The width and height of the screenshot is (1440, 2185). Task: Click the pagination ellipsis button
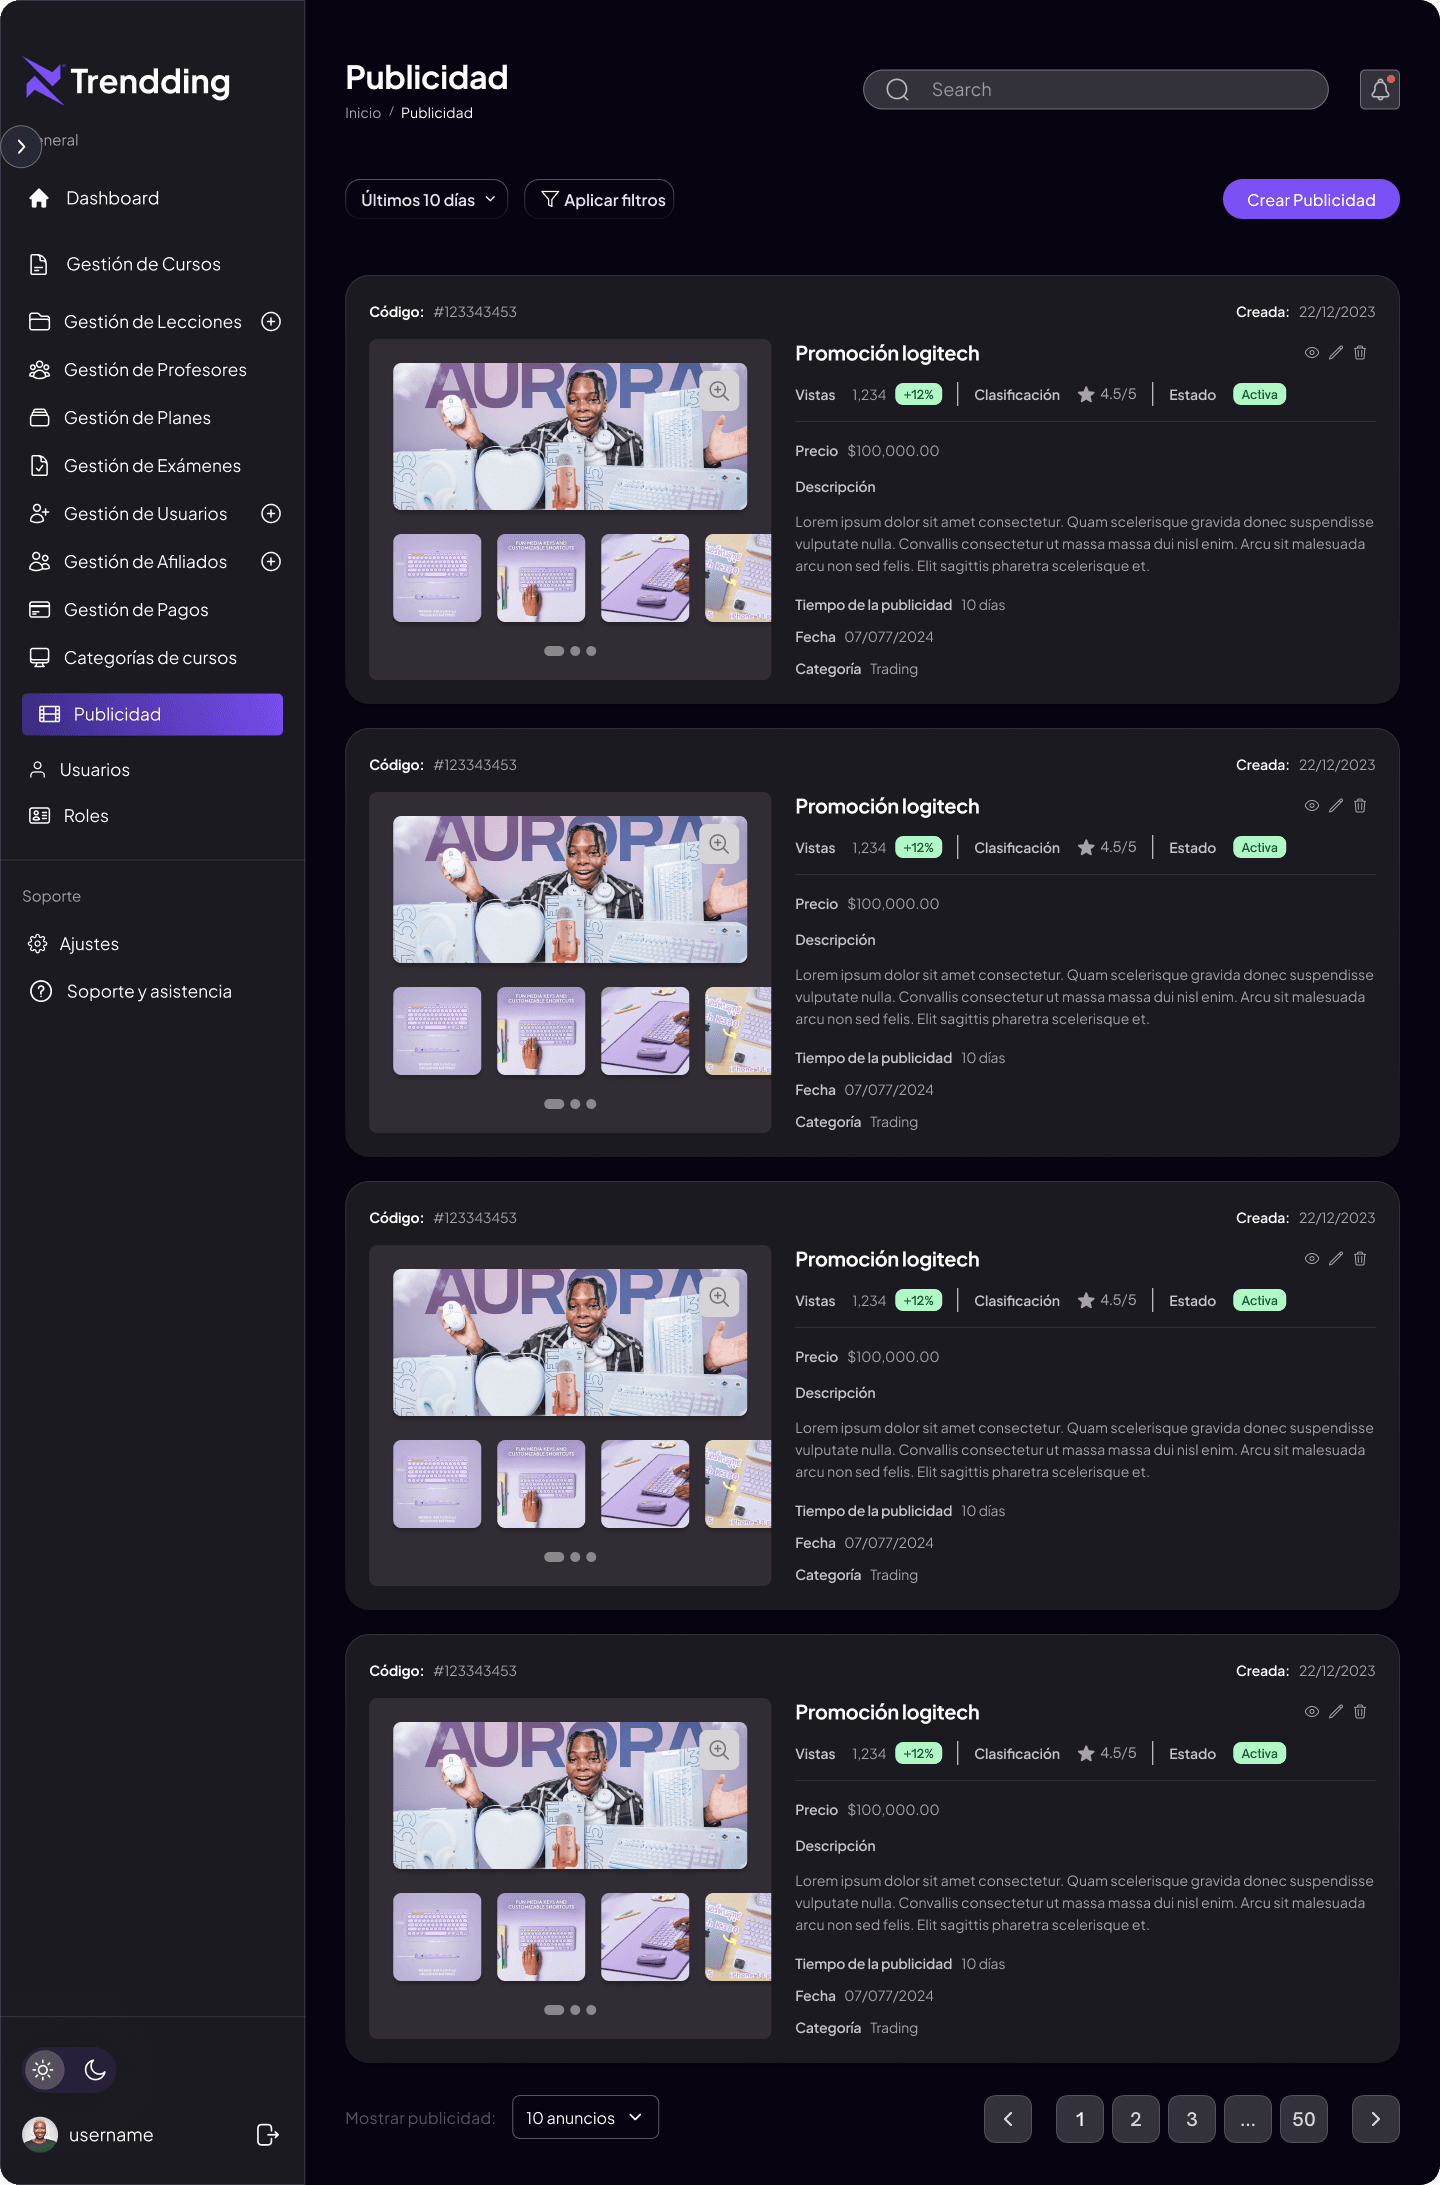(x=1248, y=2119)
